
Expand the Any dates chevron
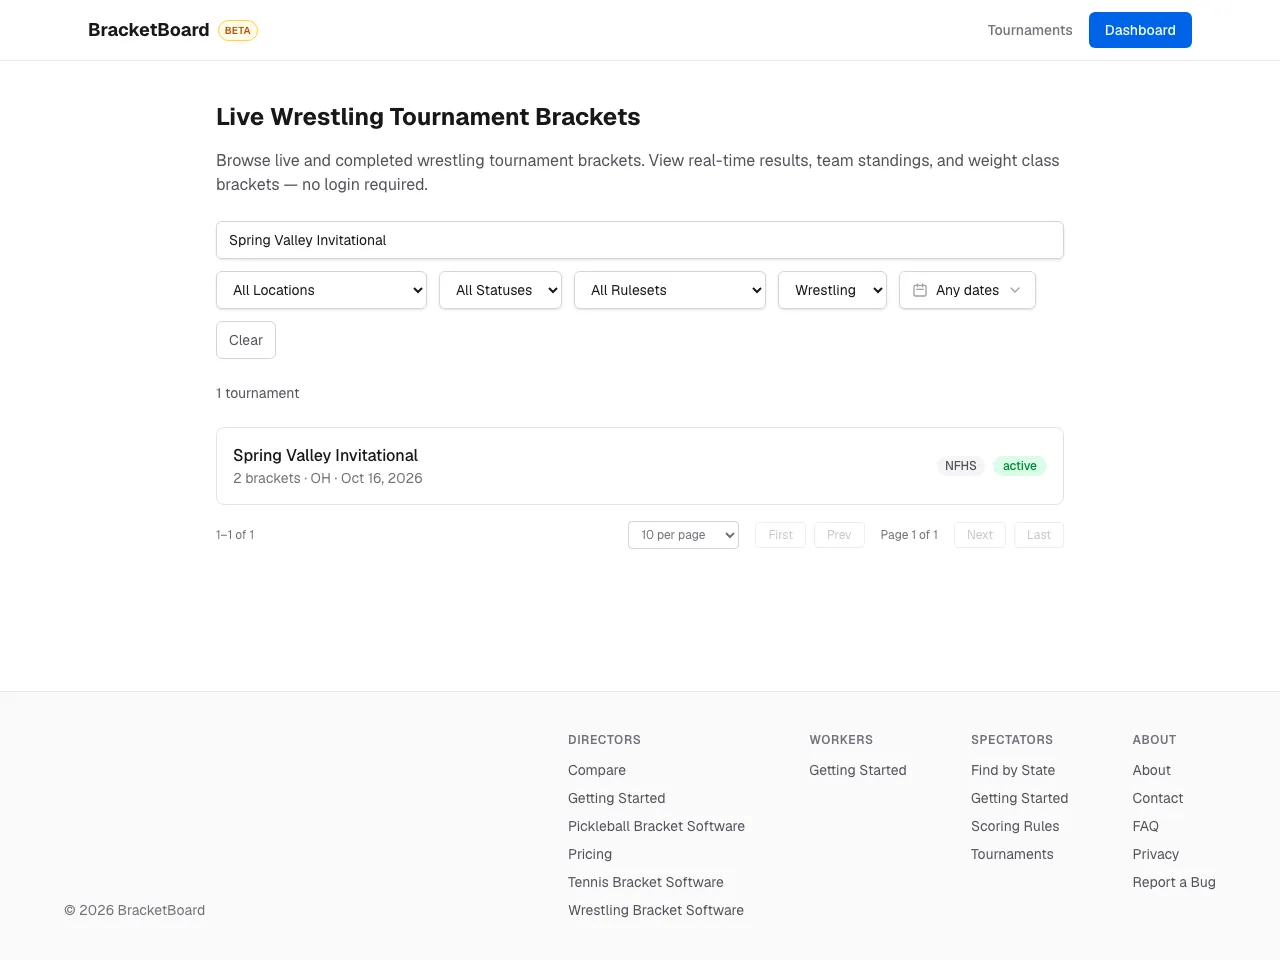[1015, 290]
